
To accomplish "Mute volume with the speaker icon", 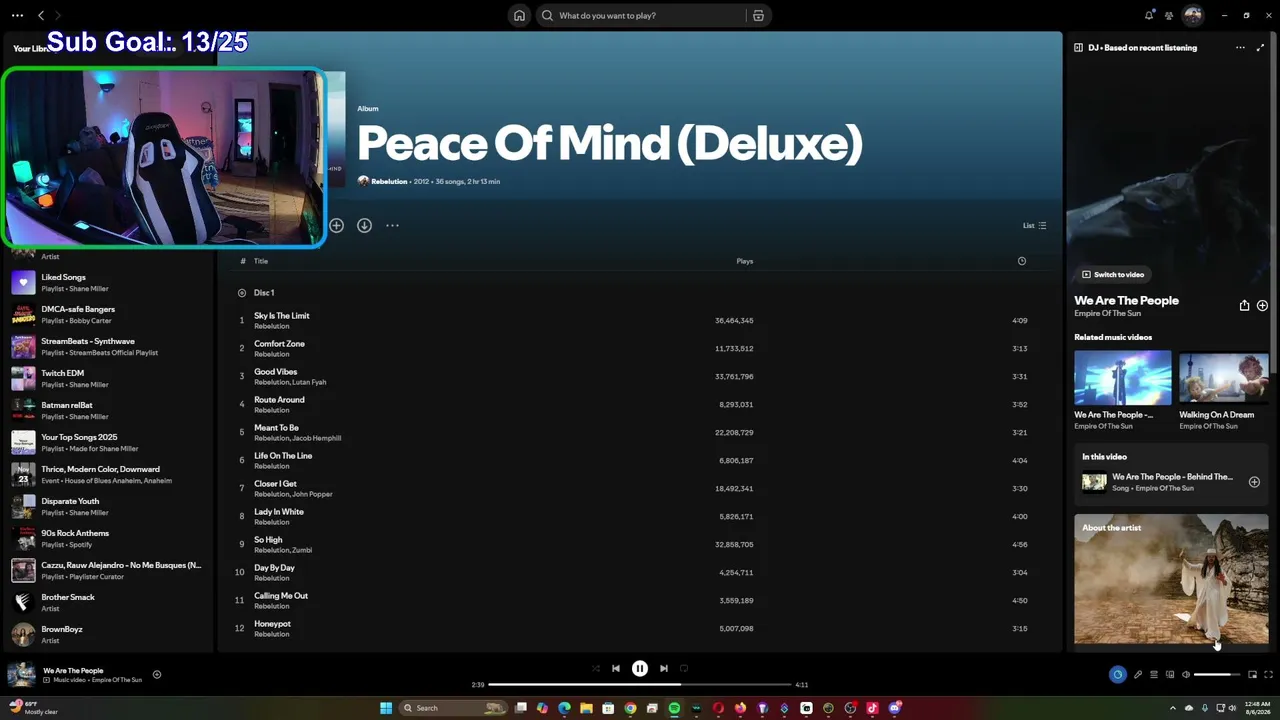I will tap(1186, 675).
